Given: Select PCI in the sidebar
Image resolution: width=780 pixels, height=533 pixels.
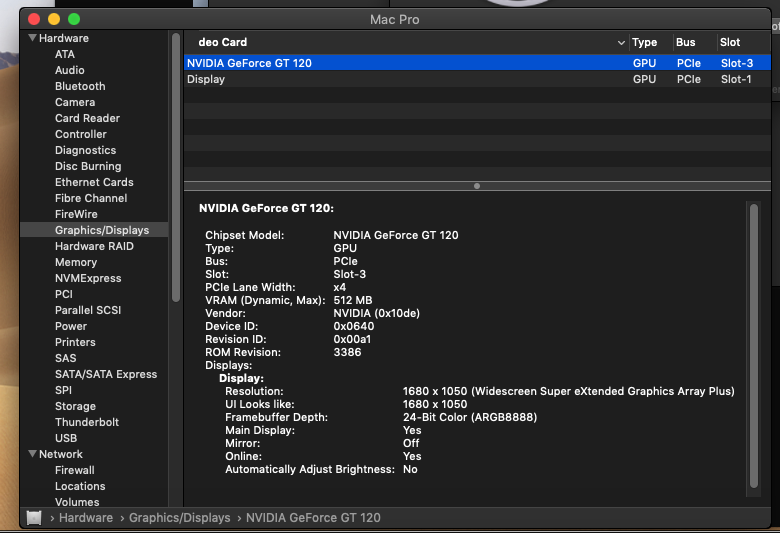Looking at the screenshot, I should (64, 294).
